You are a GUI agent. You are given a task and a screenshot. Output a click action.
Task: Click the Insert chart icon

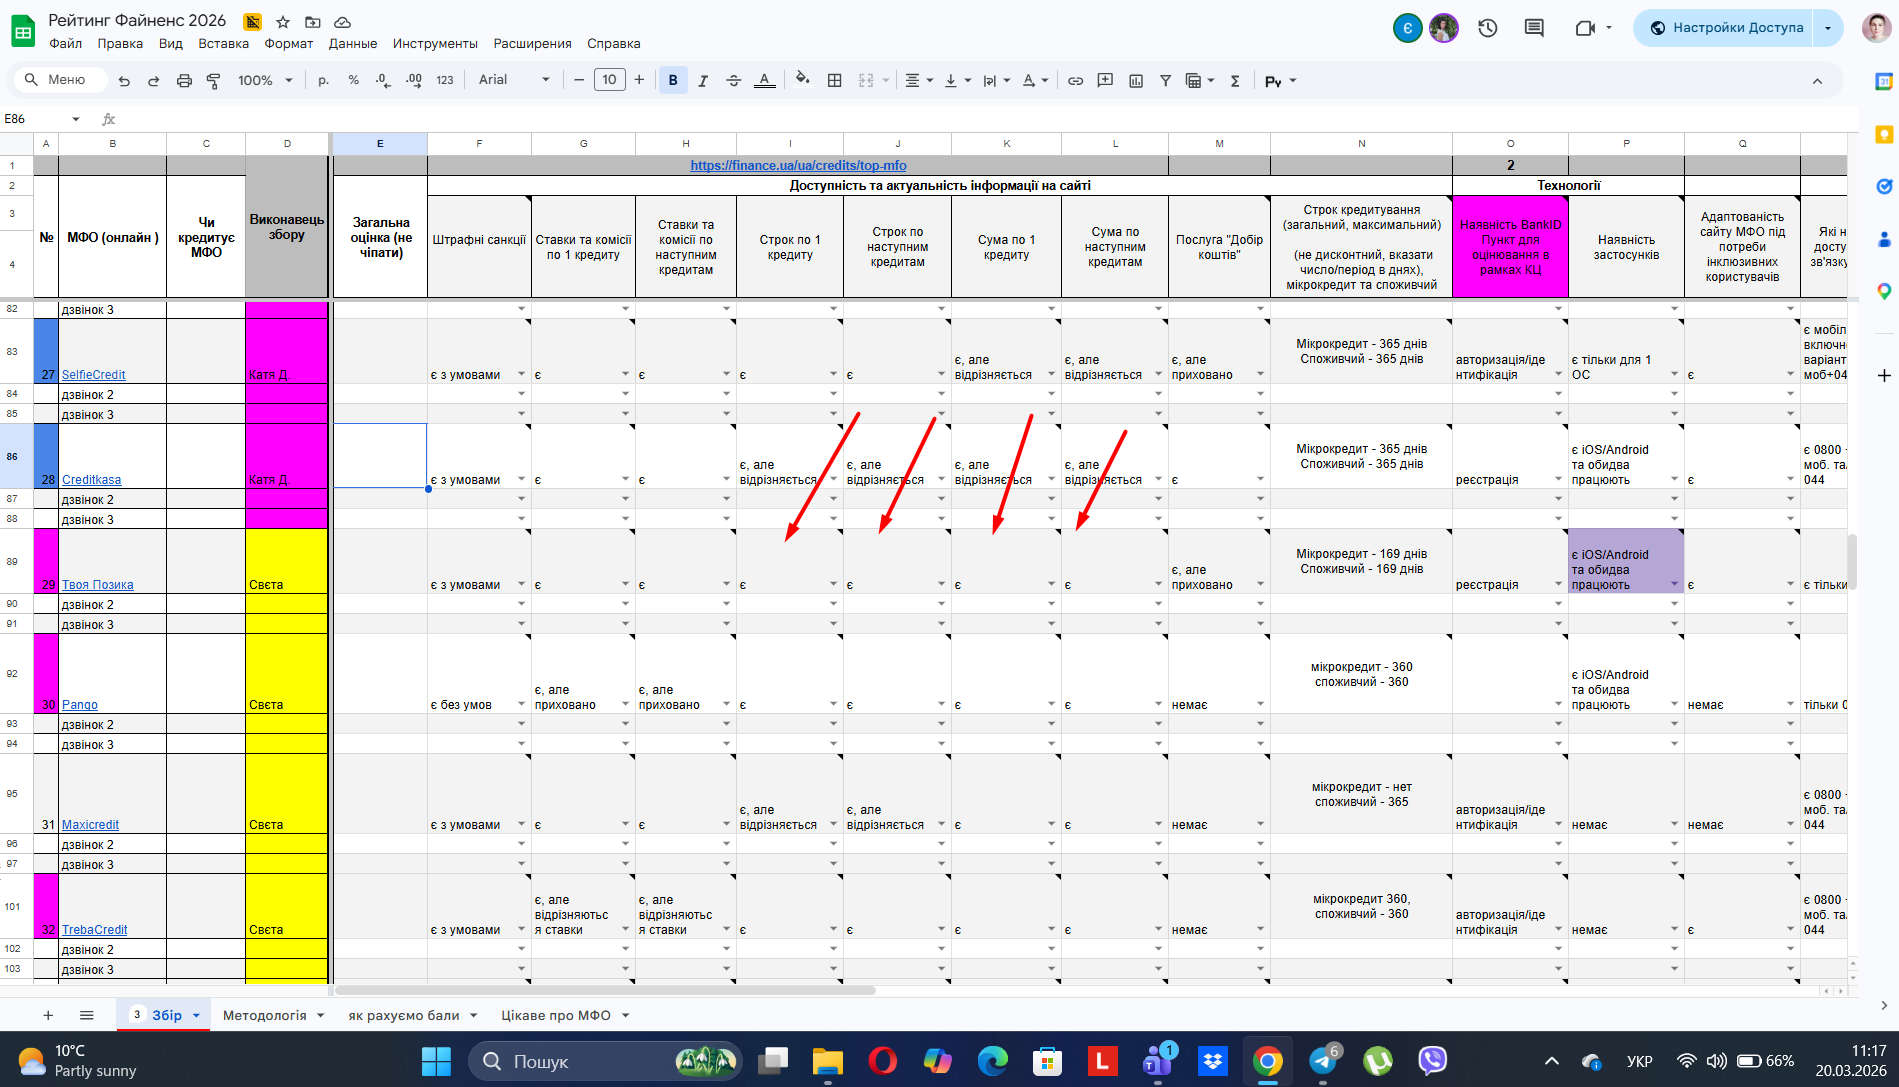coord(1136,80)
